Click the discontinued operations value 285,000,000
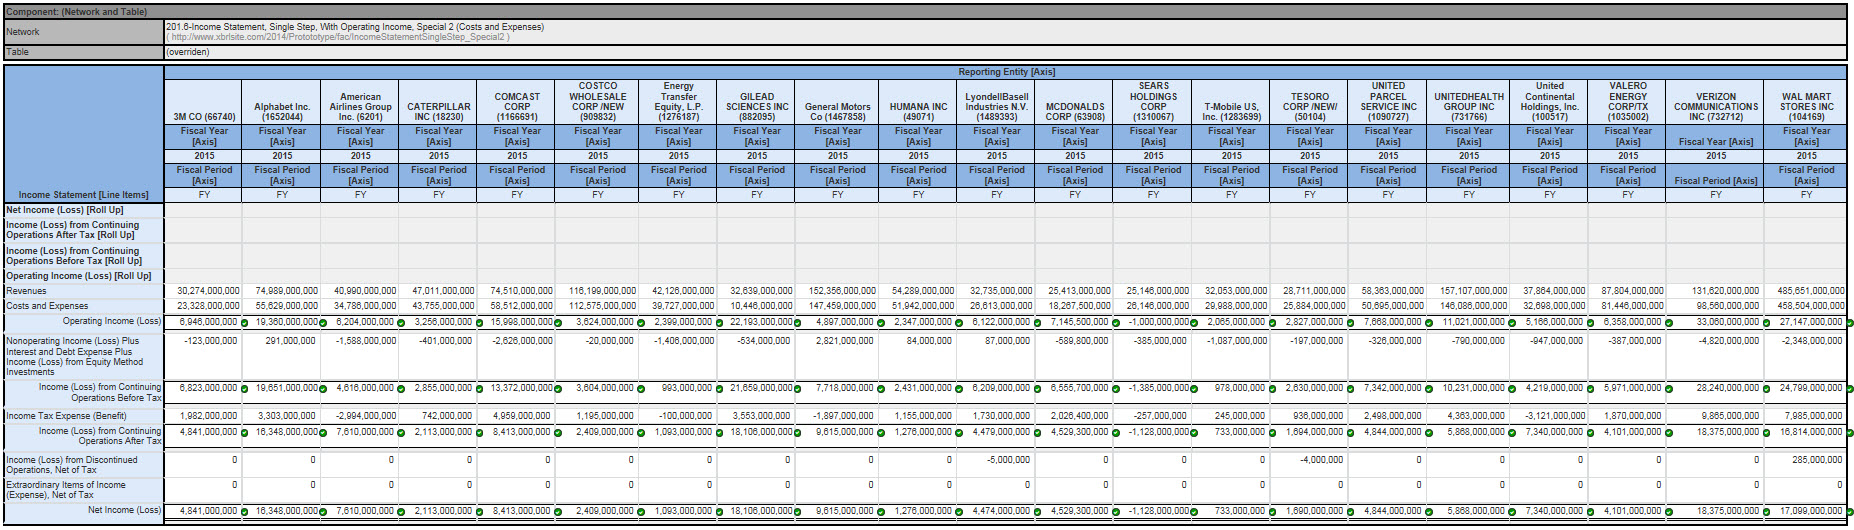The width and height of the screenshot is (1854, 530). (1817, 460)
